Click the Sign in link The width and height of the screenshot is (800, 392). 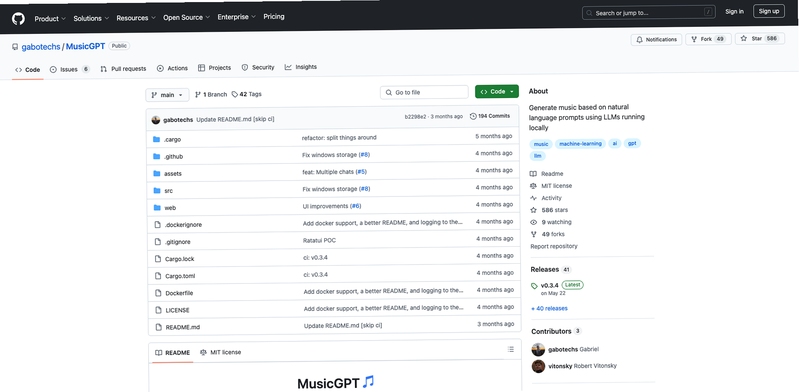pos(734,11)
